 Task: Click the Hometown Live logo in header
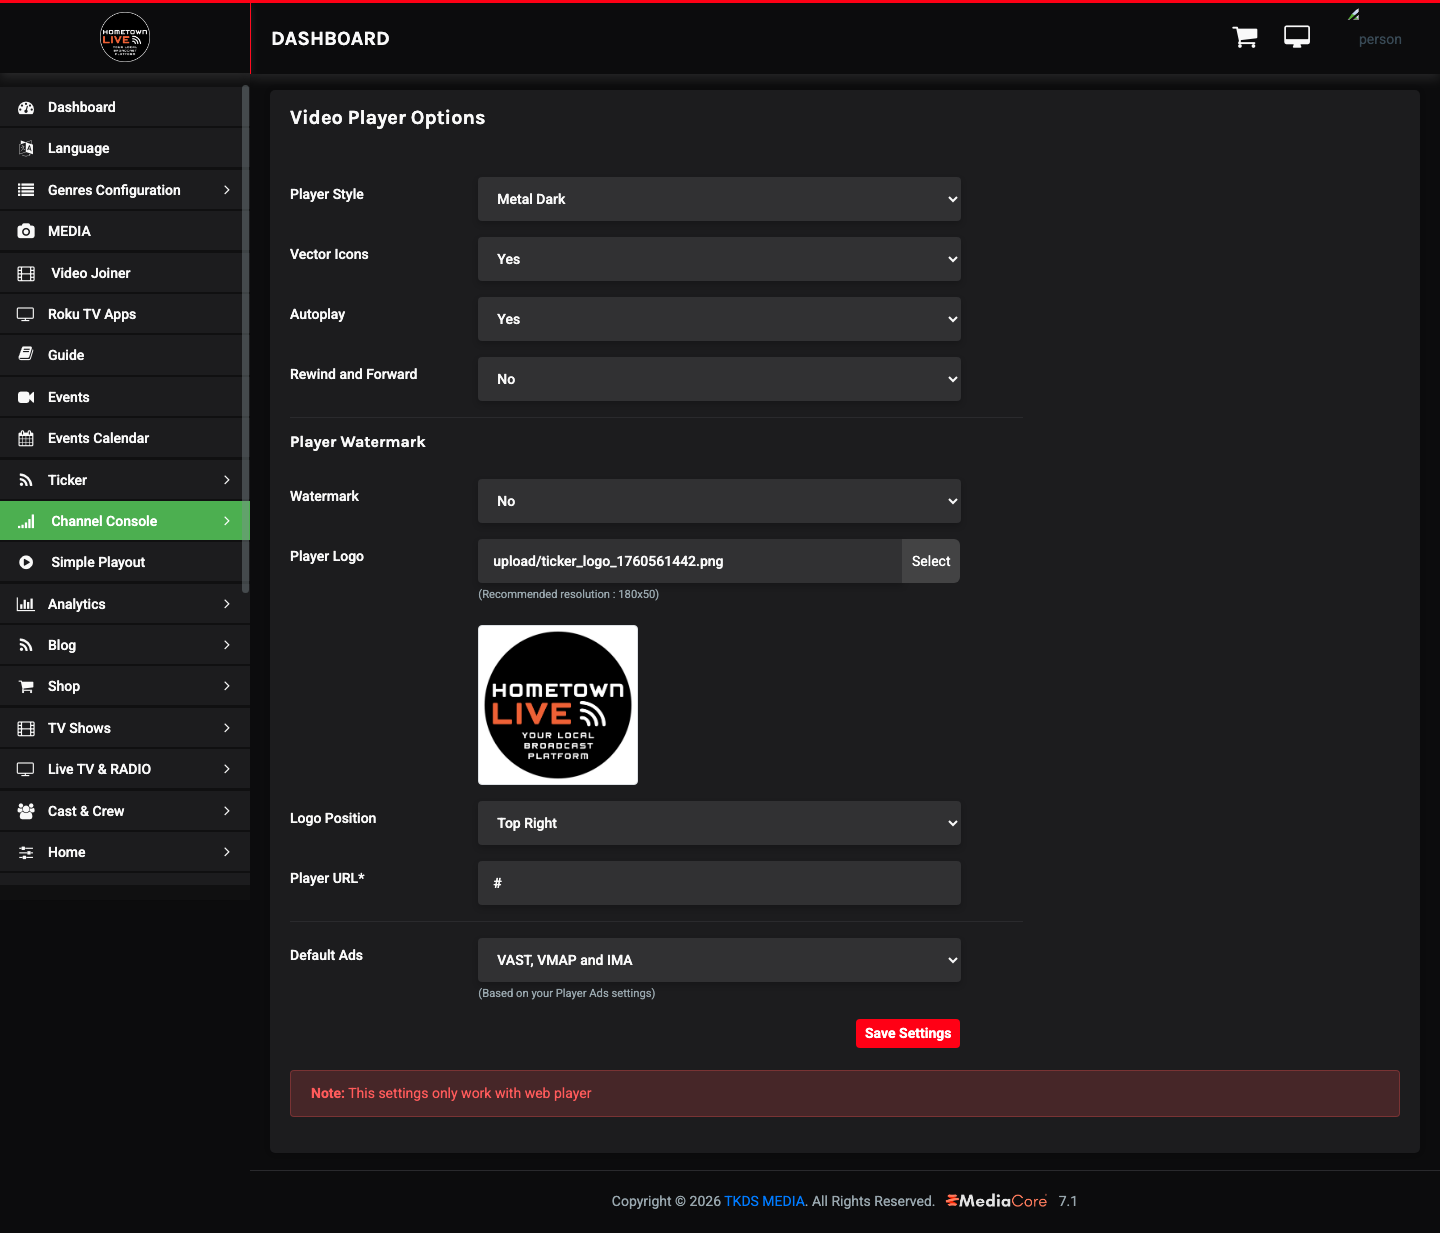(125, 38)
